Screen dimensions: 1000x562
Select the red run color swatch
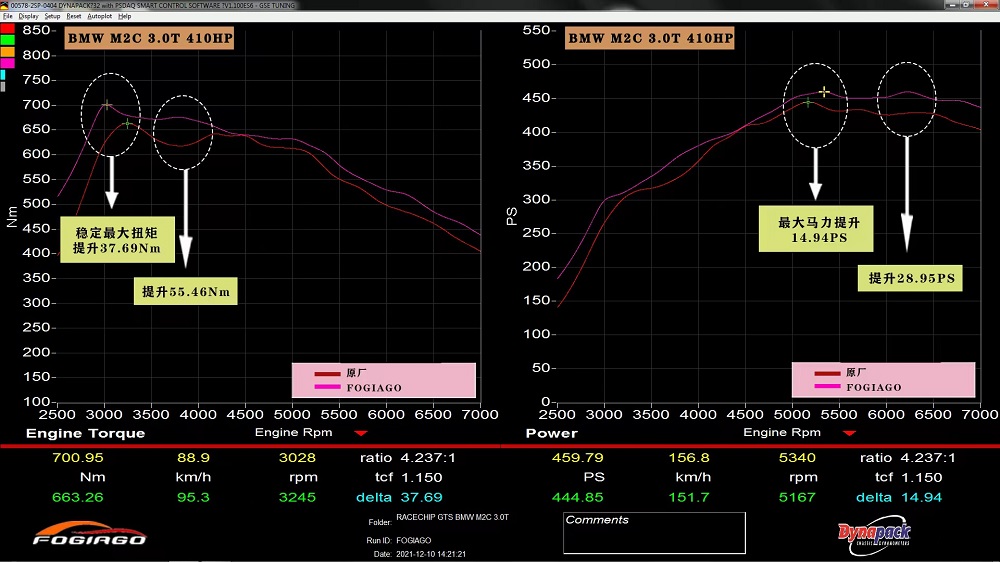tap(7, 29)
